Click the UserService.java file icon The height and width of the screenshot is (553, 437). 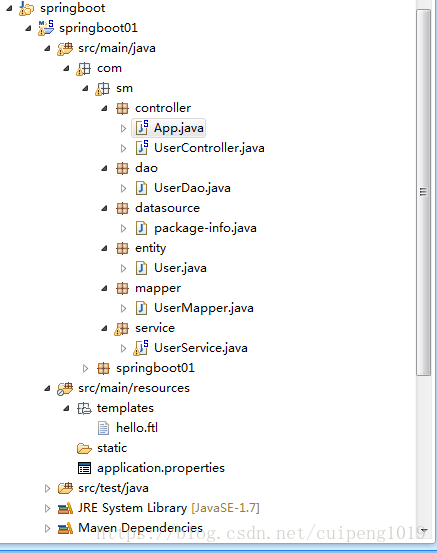tap(141, 348)
